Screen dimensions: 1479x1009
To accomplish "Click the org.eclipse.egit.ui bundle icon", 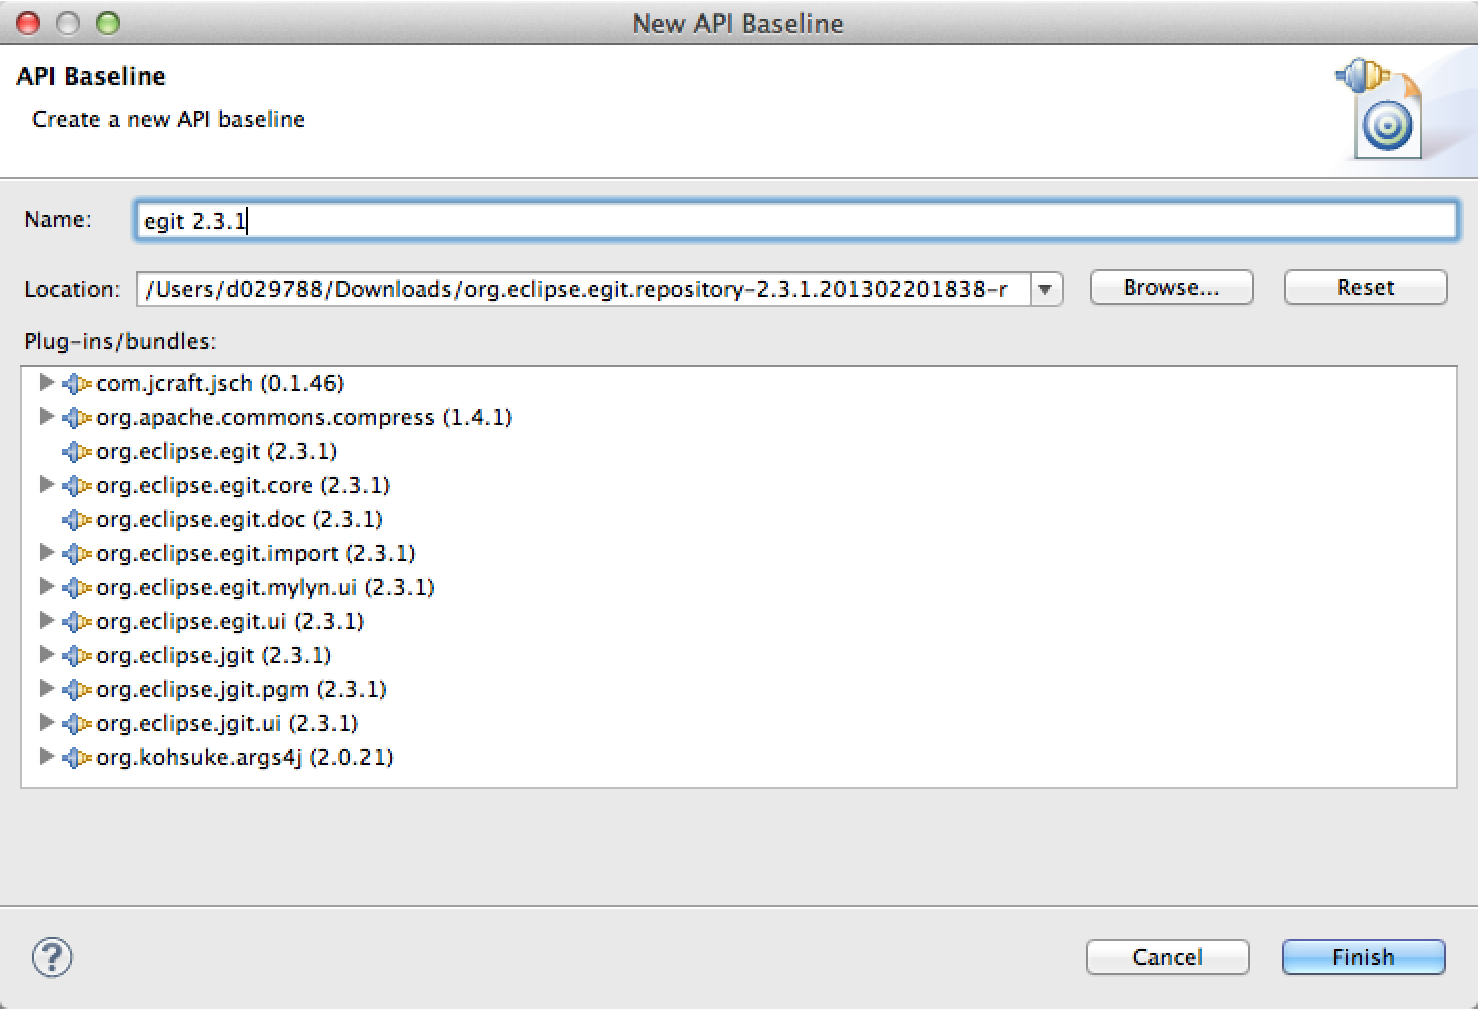I will pyautogui.click(x=76, y=622).
